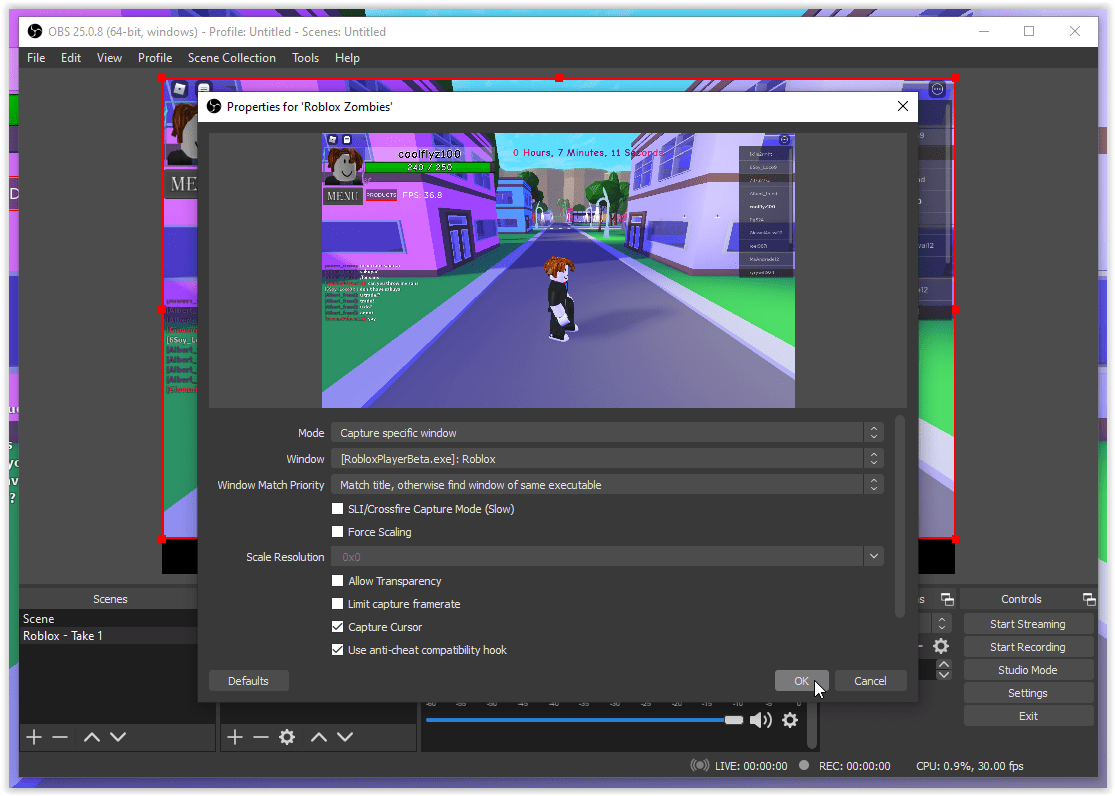The height and width of the screenshot is (796, 1115).
Task: Pop out the Controls dock
Action: tap(1088, 599)
